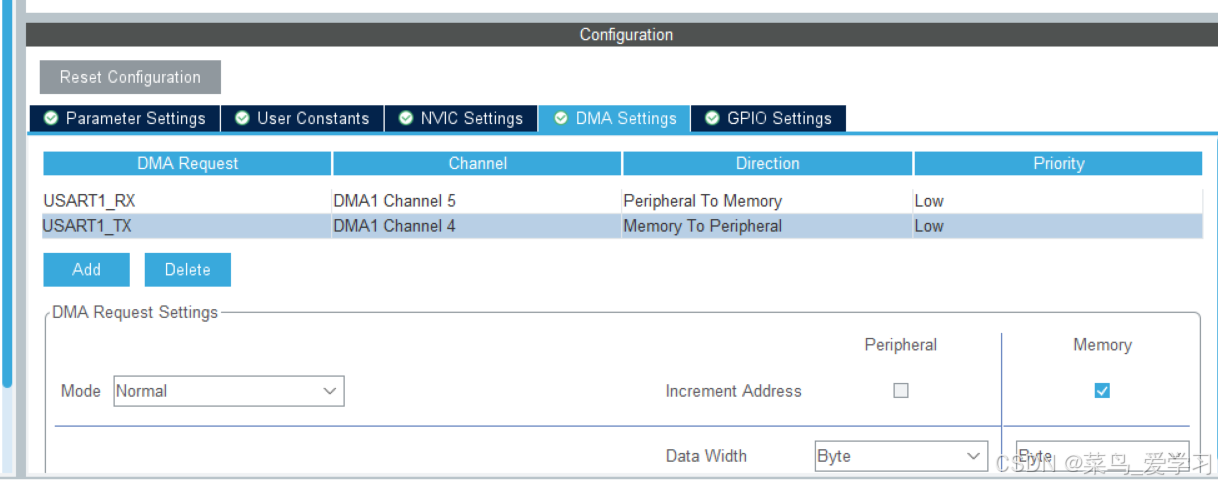Viewport: 1218px width, 483px height.
Task: Click the Priority column header
Action: tap(1058, 163)
